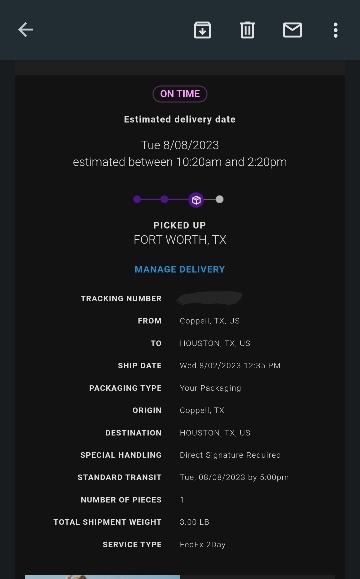Viewport: 360px width, 579px height.
Task: Select the FORT WORTH, TX location text
Action: [180, 240]
